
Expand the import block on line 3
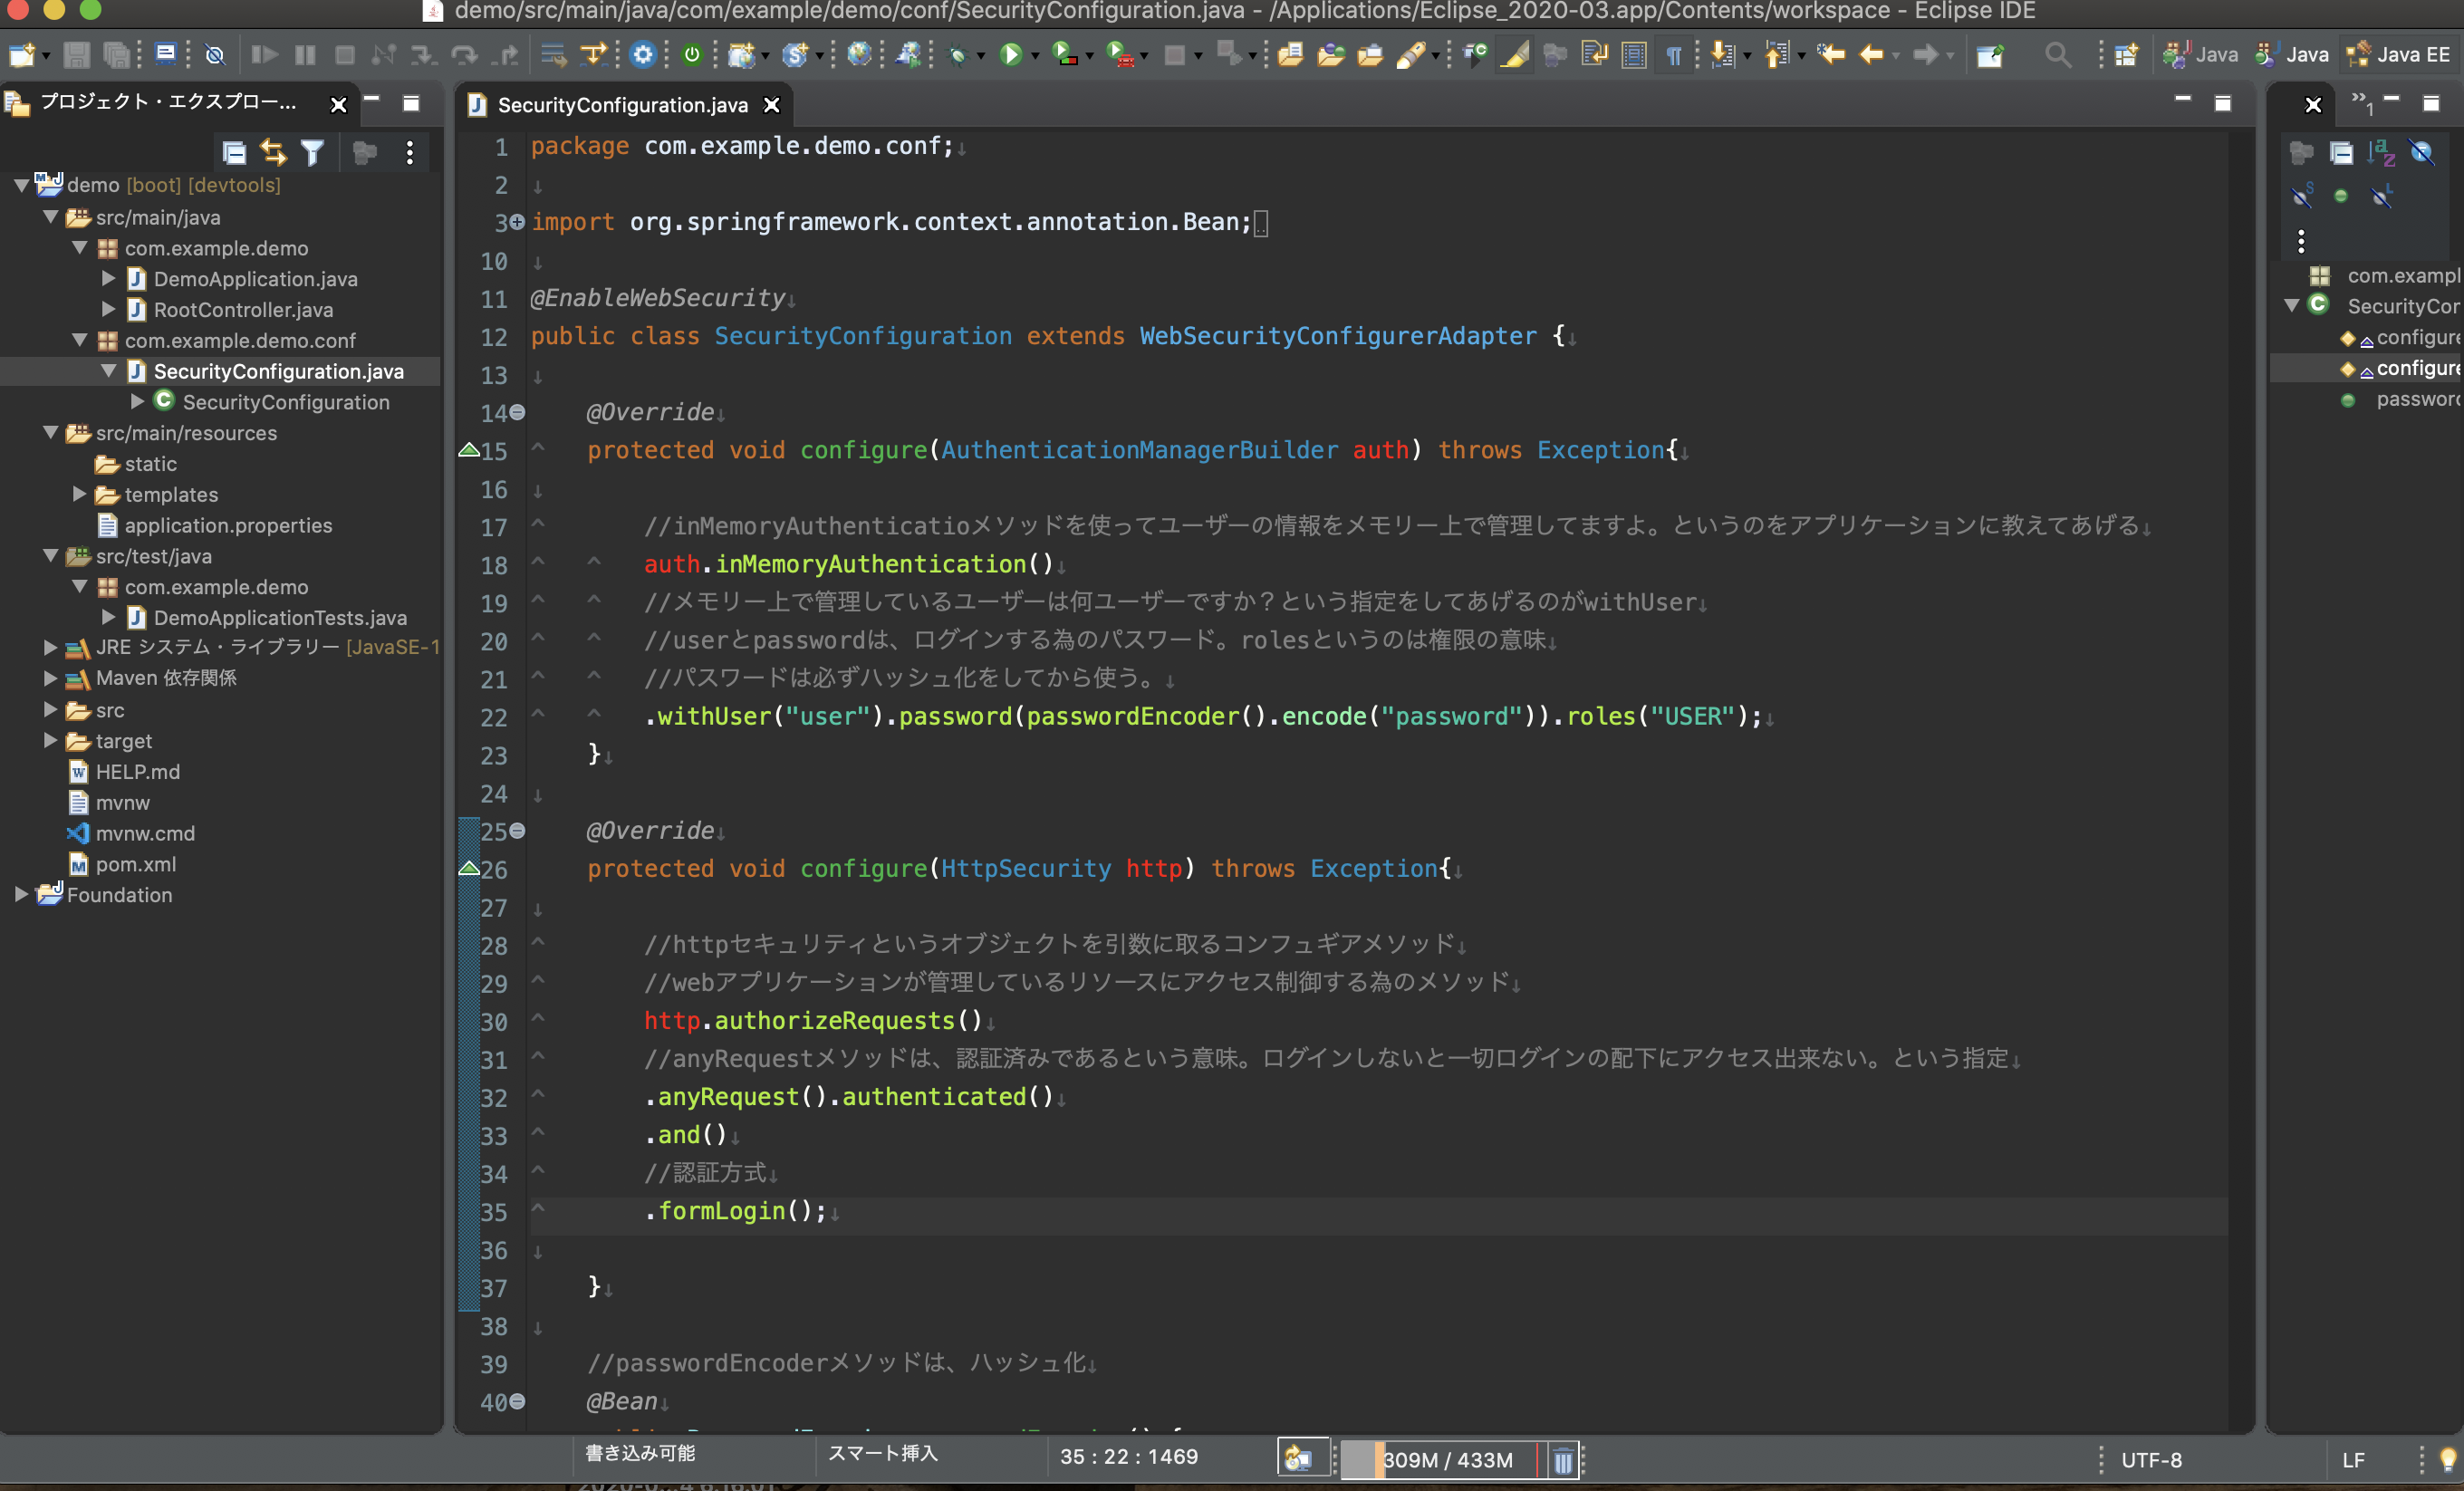(517, 222)
